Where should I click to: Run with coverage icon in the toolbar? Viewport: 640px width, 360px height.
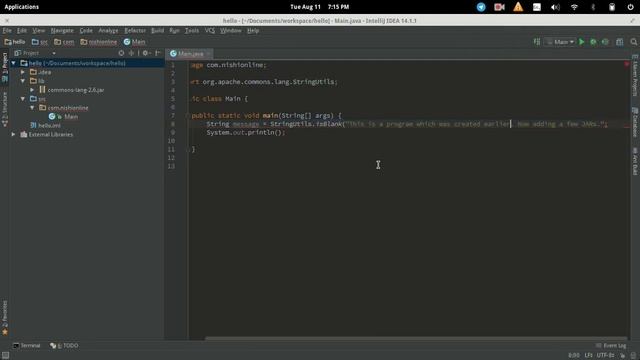[x=605, y=42]
